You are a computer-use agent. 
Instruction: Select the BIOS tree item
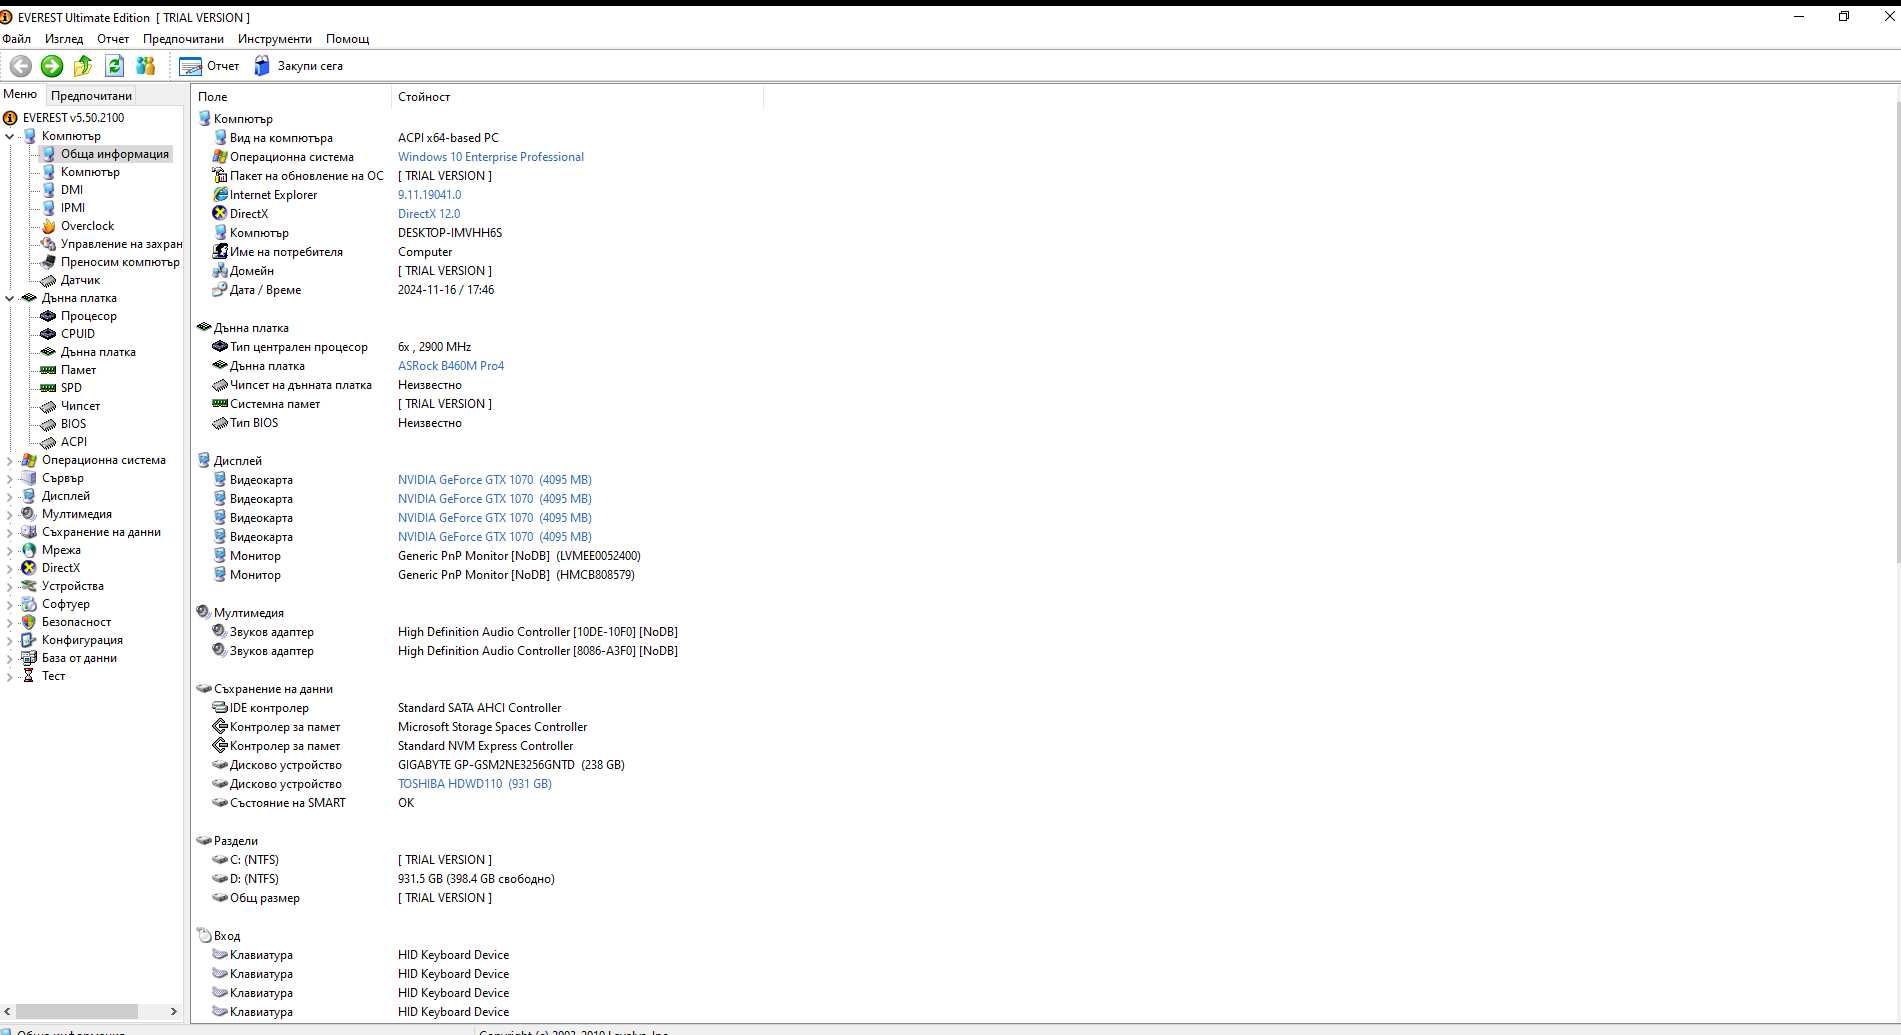click(x=73, y=424)
